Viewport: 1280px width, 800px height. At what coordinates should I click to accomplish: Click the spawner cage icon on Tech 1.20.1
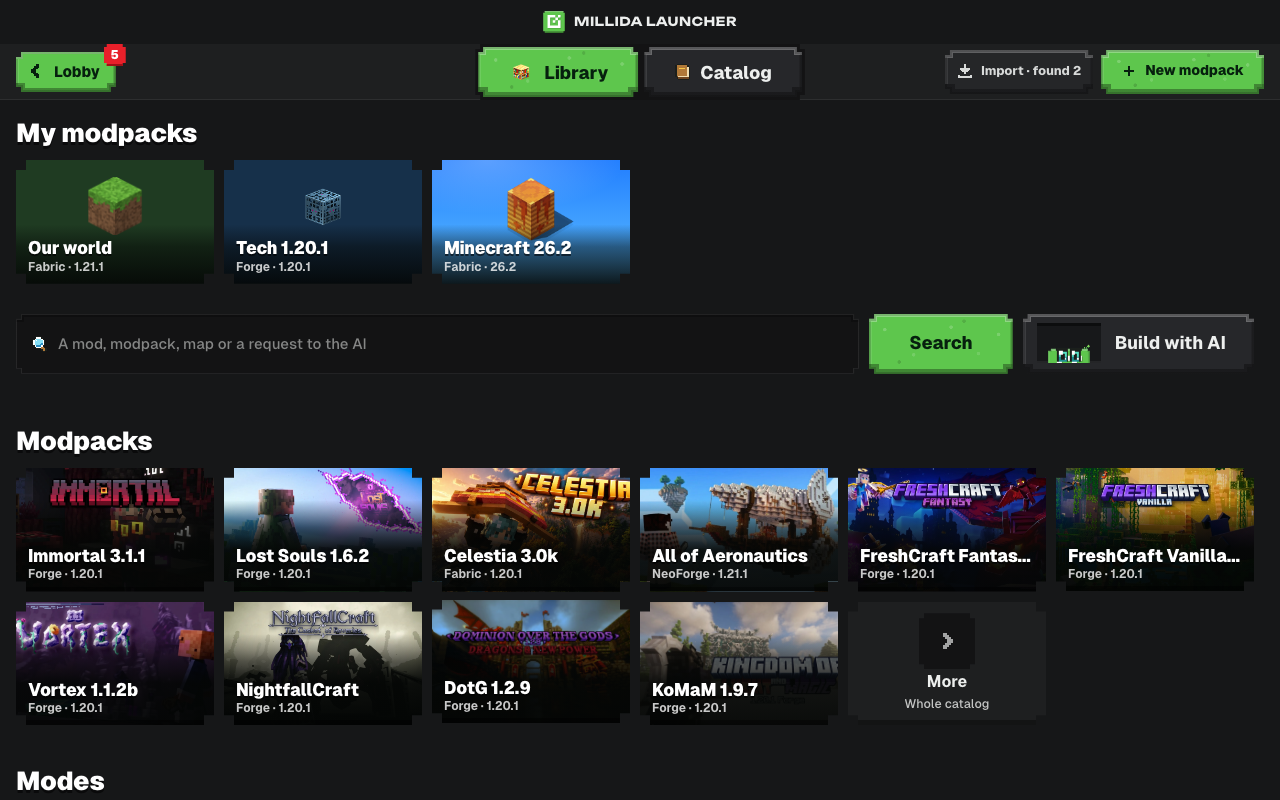tap(323, 207)
